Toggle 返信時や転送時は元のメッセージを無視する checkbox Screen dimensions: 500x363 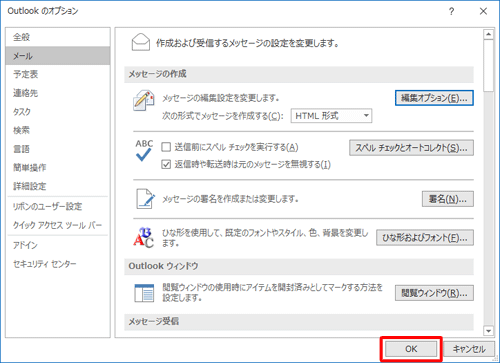[166, 164]
